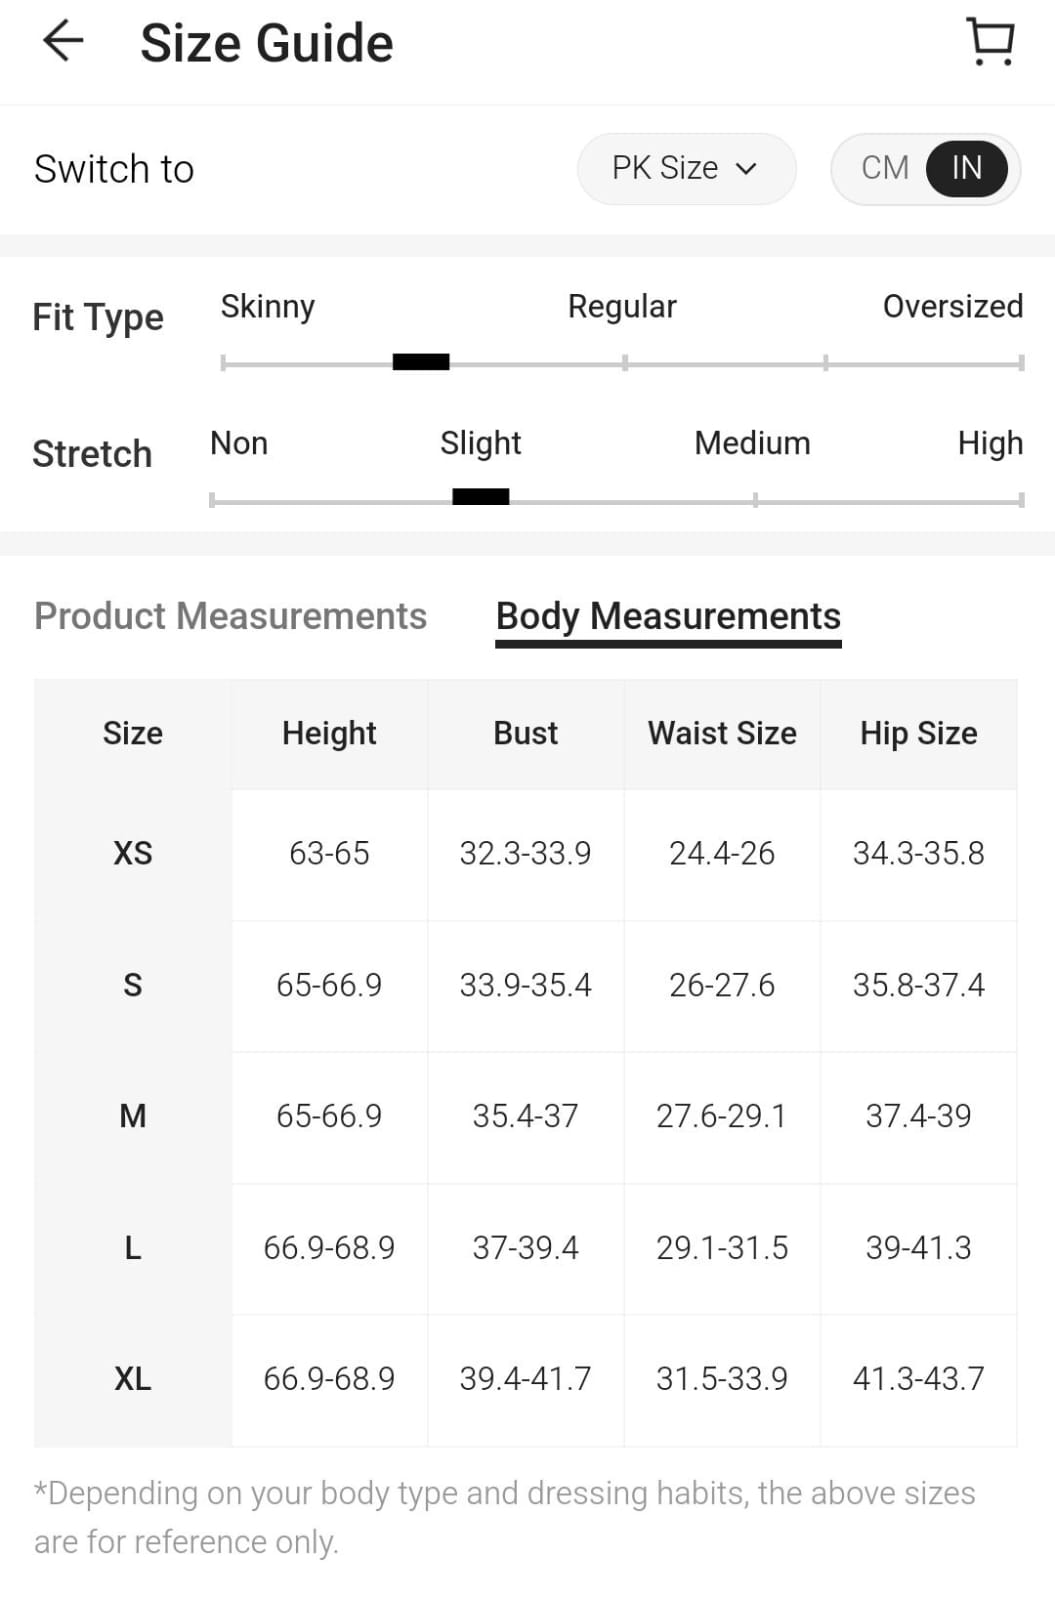Screen dimensions: 1055x1599
Task: Click the S size label
Action: coord(133,985)
